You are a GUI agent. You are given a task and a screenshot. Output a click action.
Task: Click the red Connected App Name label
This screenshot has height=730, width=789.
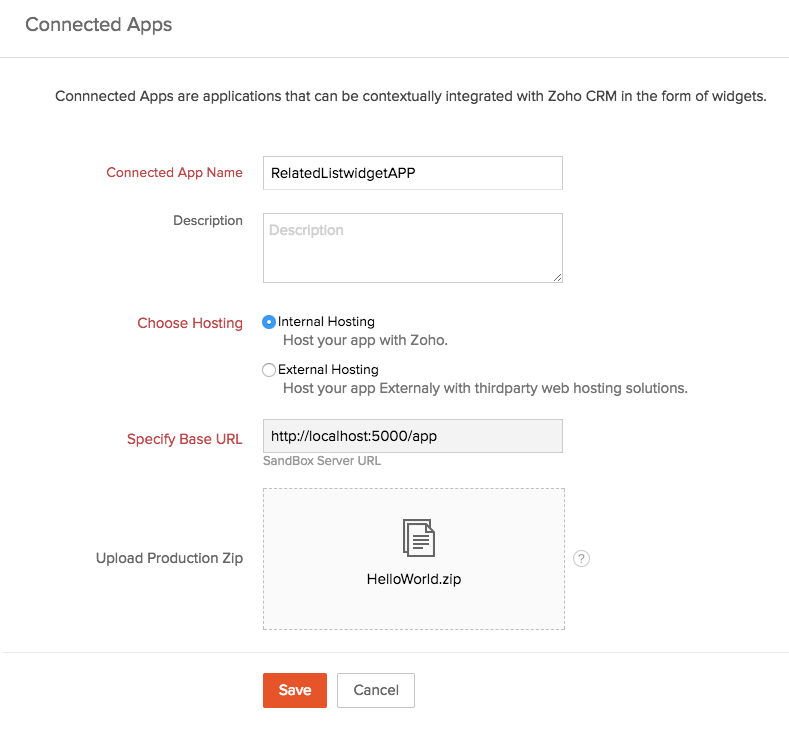(x=174, y=173)
